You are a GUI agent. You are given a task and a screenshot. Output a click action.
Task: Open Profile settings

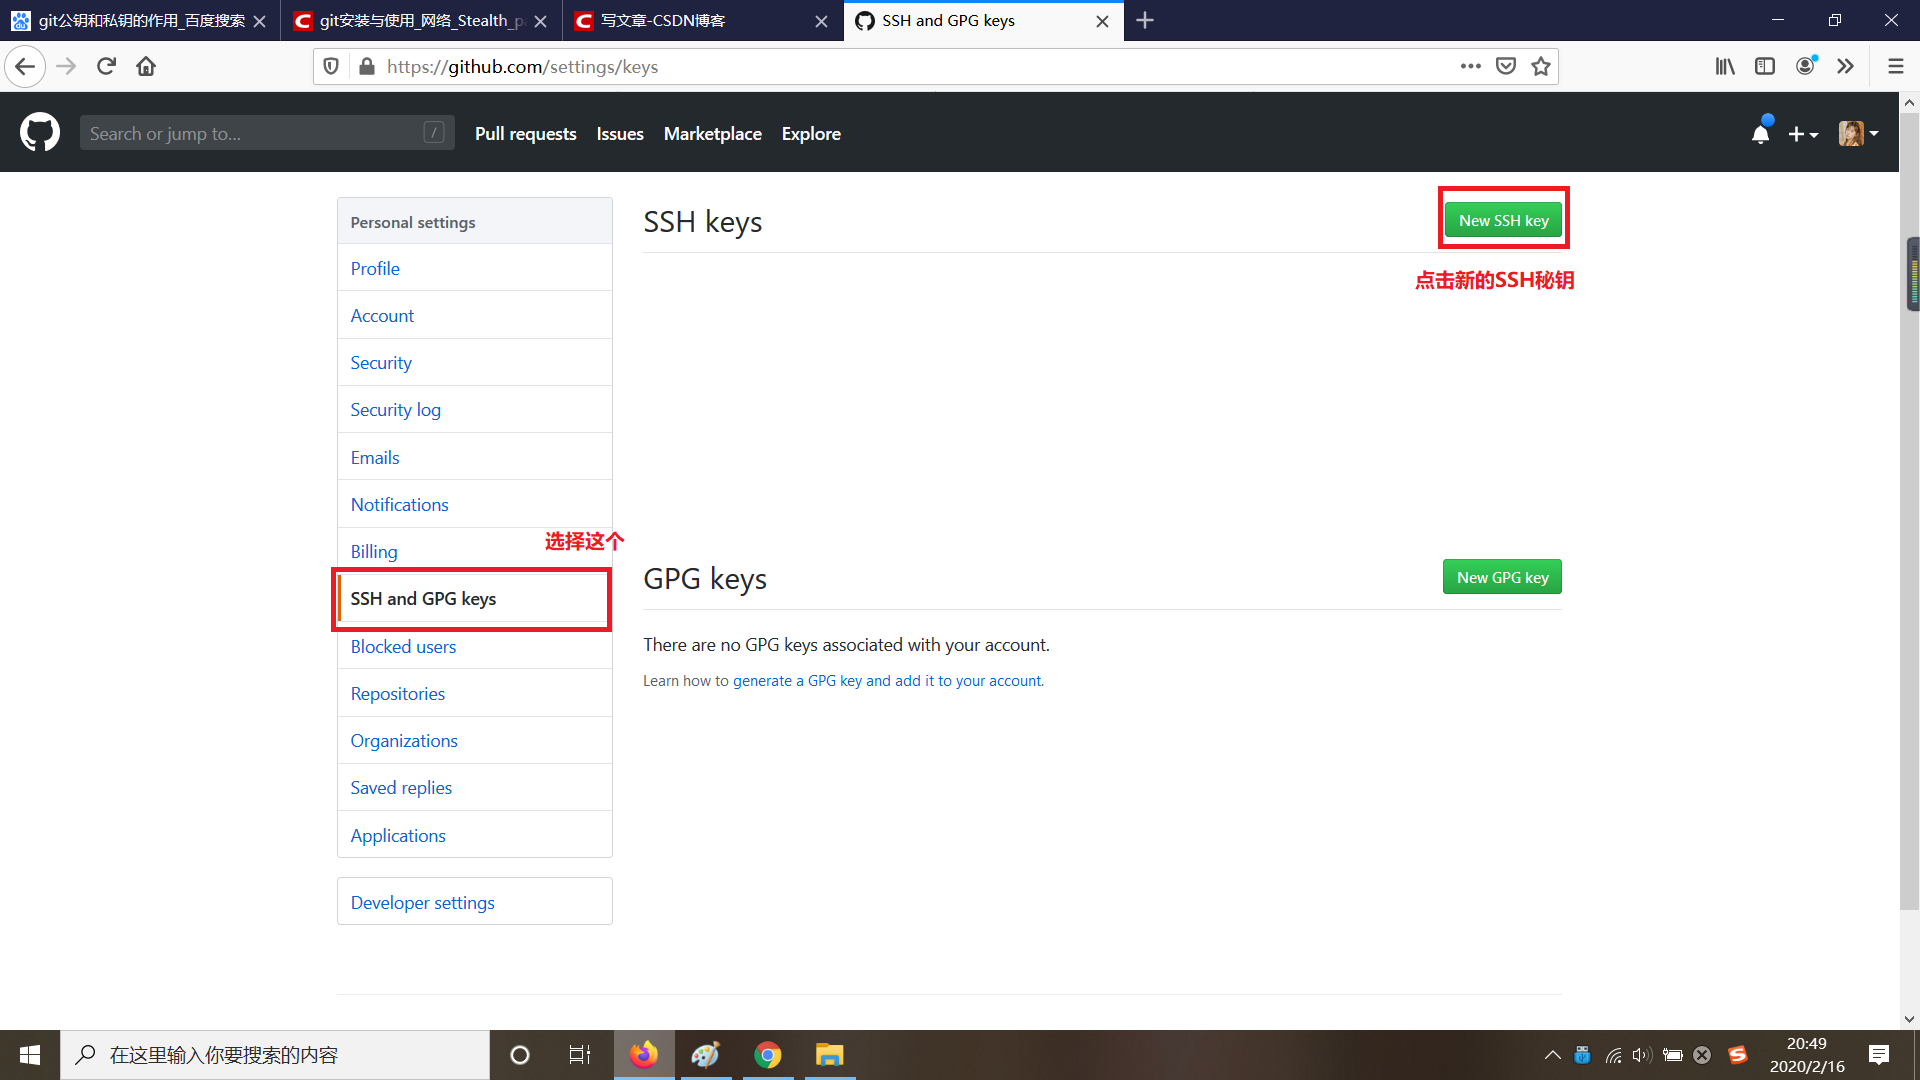(x=475, y=268)
